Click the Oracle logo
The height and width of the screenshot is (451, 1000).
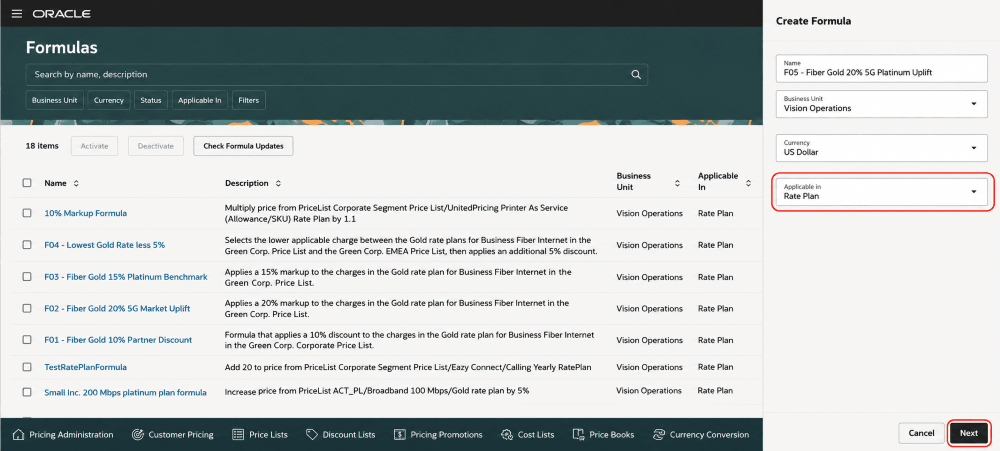point(62,13)
